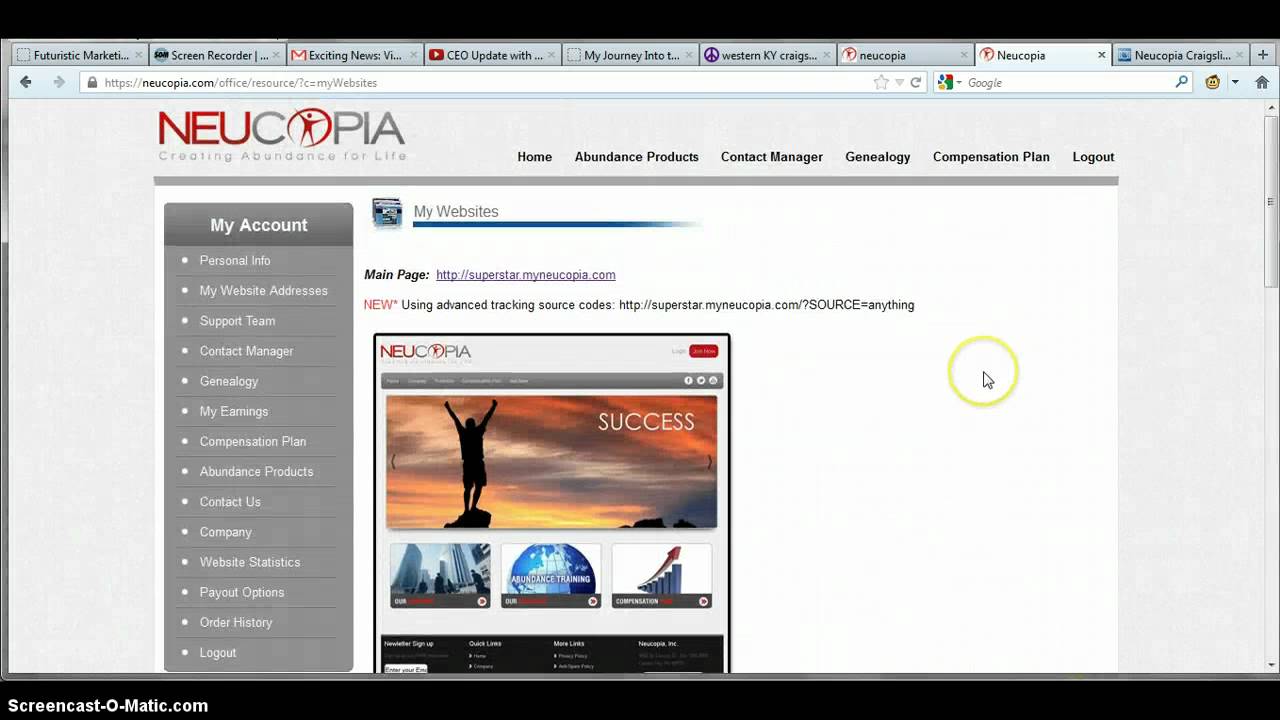Click scrollbar down arrow
This screenshot has width=1280, height=720.
pos(1271,664)
